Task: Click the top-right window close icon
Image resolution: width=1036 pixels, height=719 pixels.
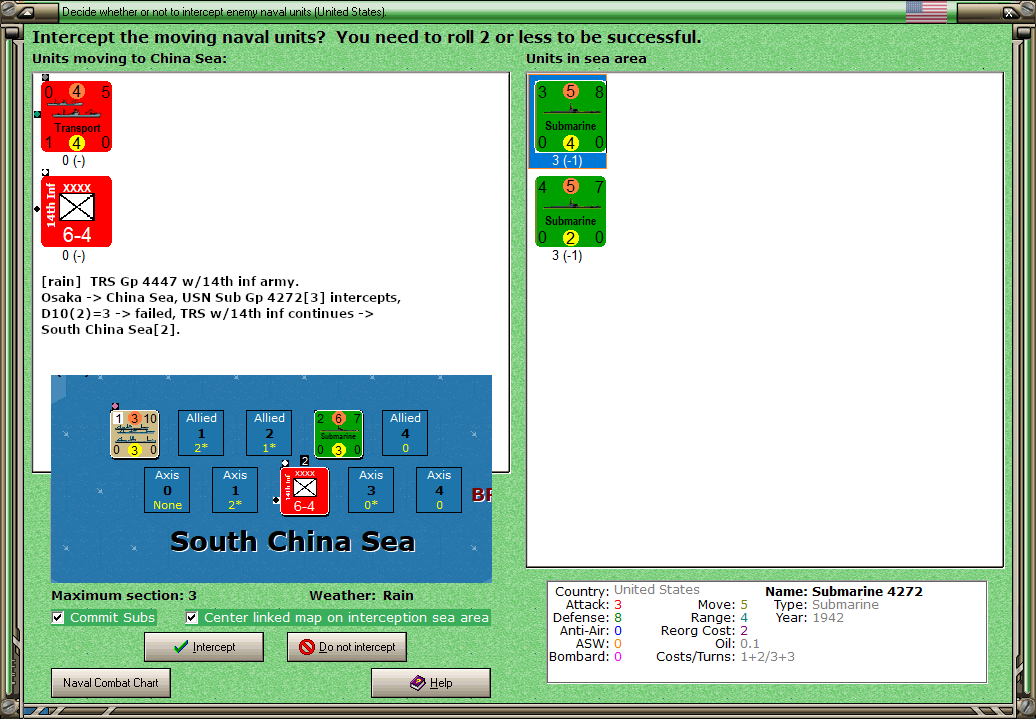Action: point(1009,11)
